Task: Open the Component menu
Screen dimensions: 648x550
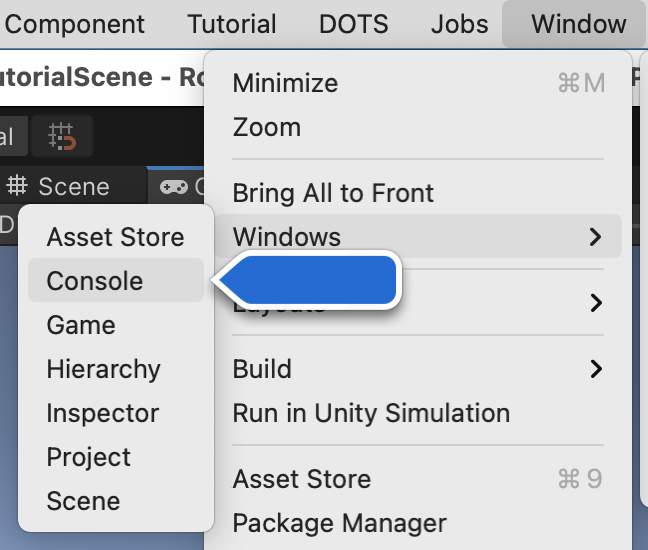Action: (x=74, y=24)
